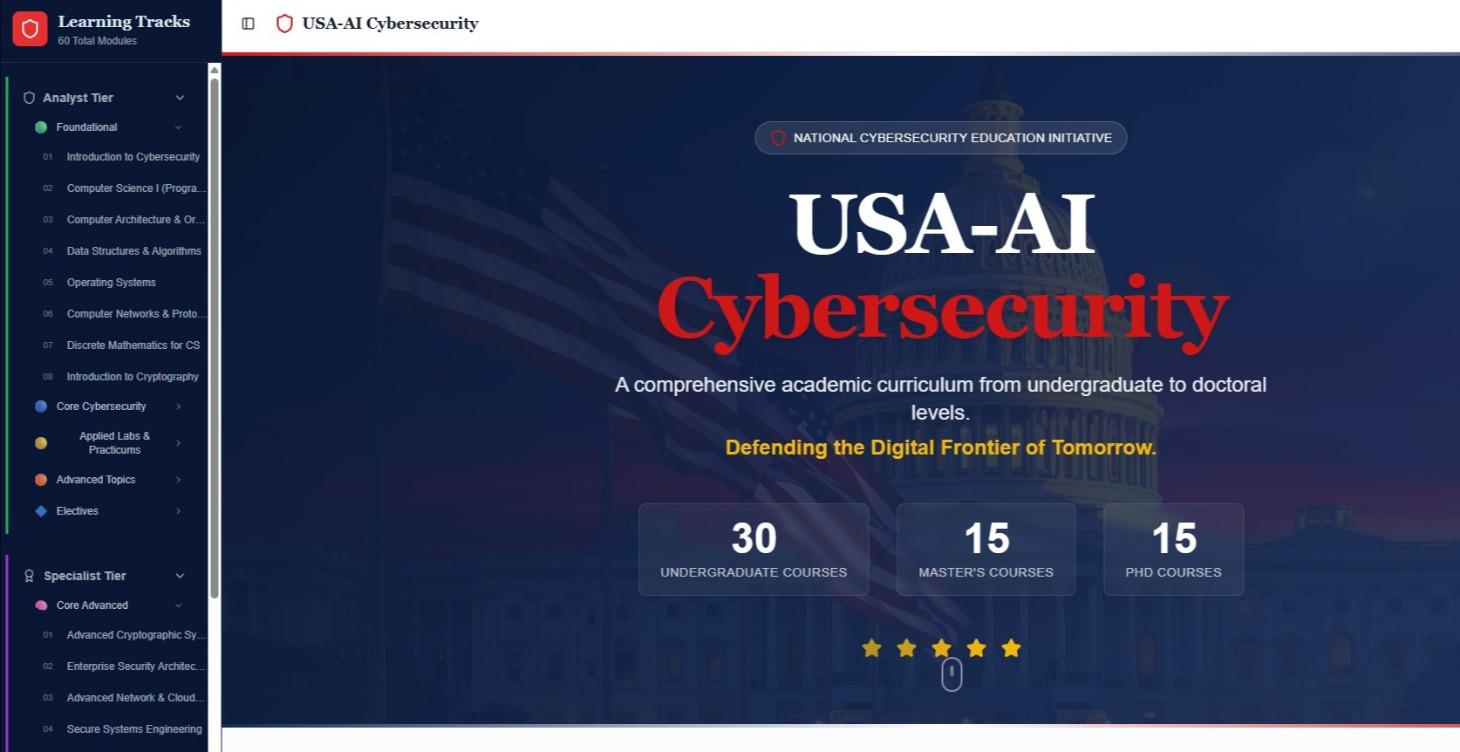Click the Learning Tracks shield logo
Viewport: 1460px width, 752px height.
(x=29, y=28)
